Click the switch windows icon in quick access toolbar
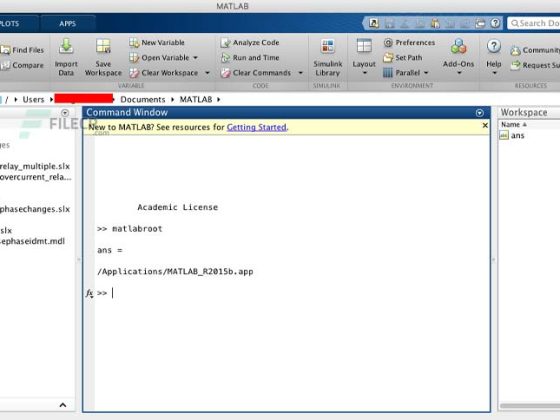 480,24
